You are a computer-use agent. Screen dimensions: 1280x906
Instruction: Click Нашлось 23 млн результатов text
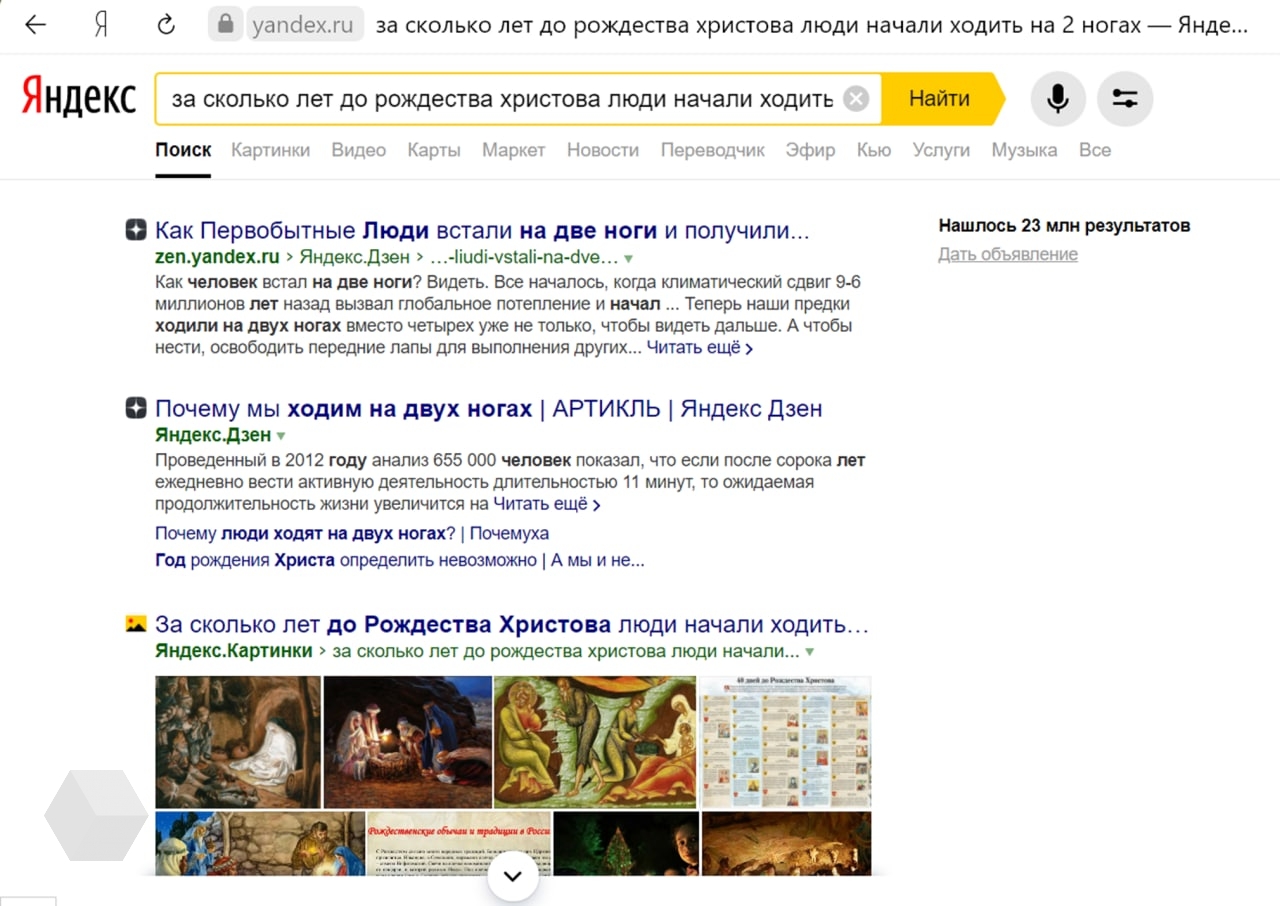1064,225
